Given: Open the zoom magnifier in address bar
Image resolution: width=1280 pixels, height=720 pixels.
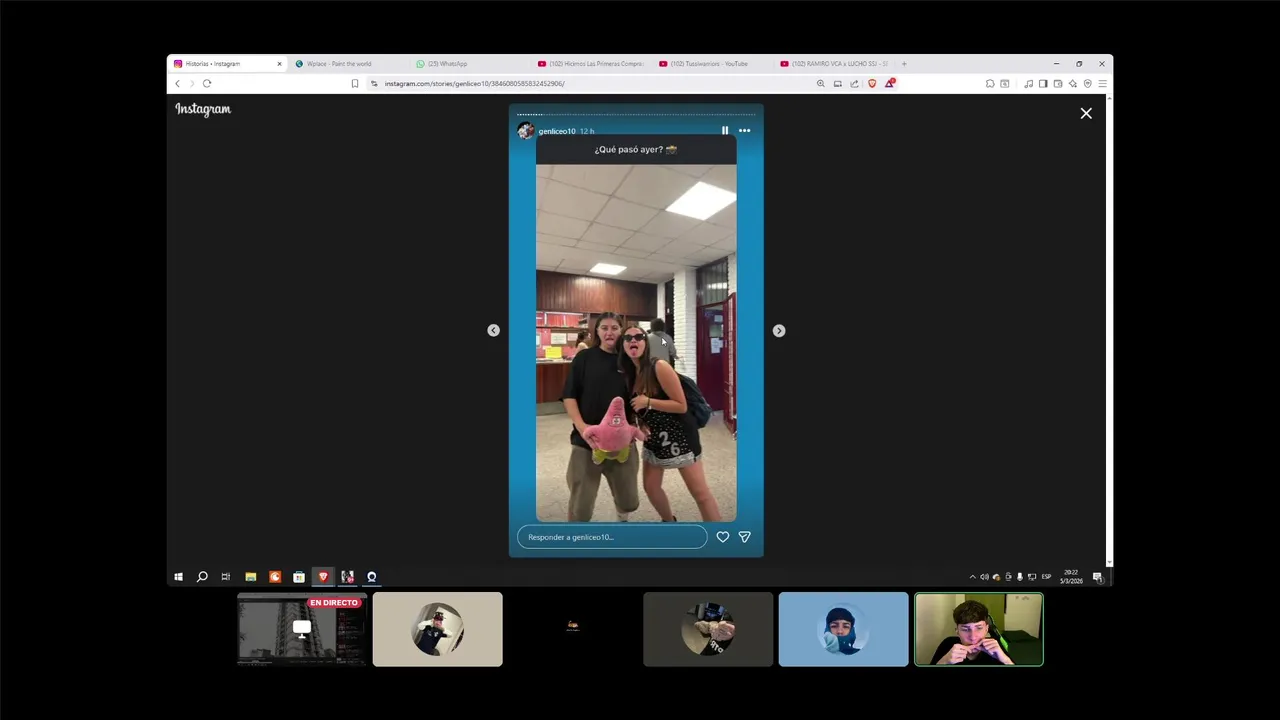Looking at the screenshot, I should coord(821,83).
